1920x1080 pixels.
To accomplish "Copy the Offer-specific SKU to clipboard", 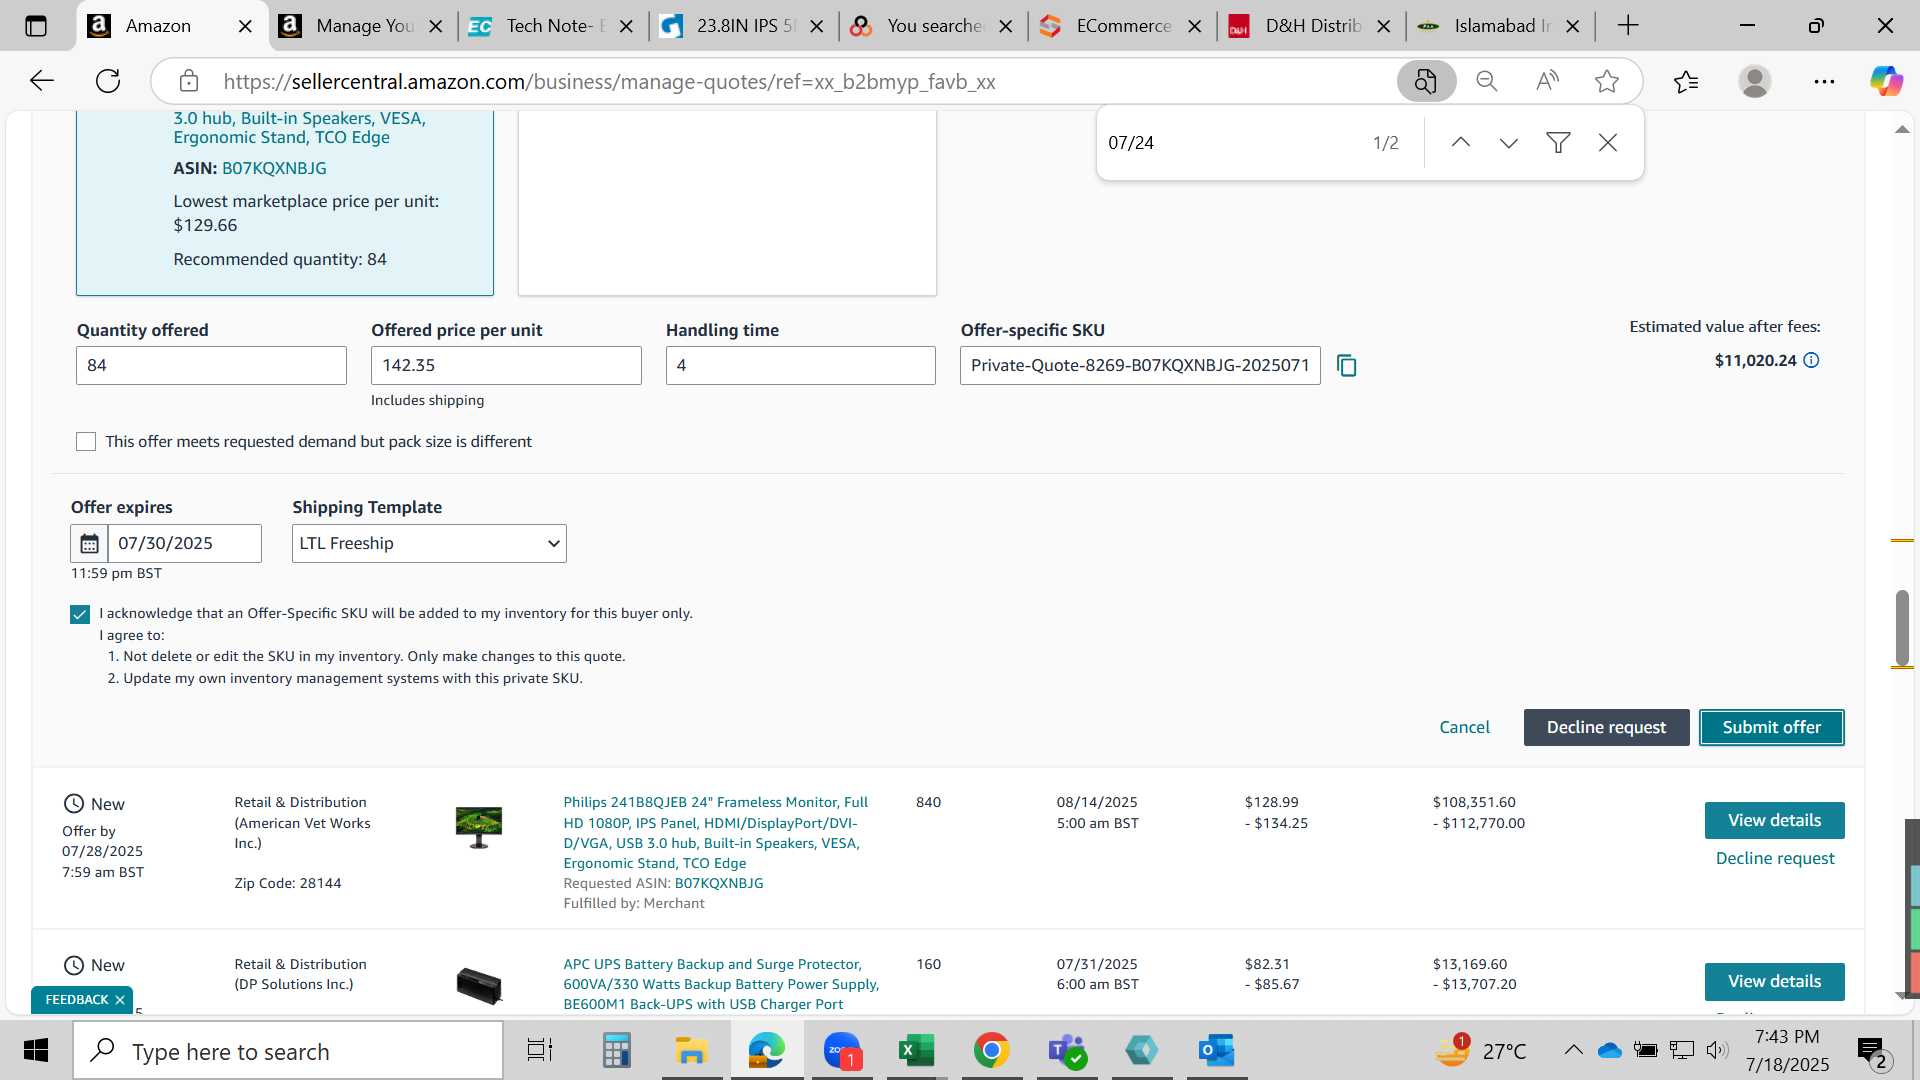I will (x=1347, y=366).
